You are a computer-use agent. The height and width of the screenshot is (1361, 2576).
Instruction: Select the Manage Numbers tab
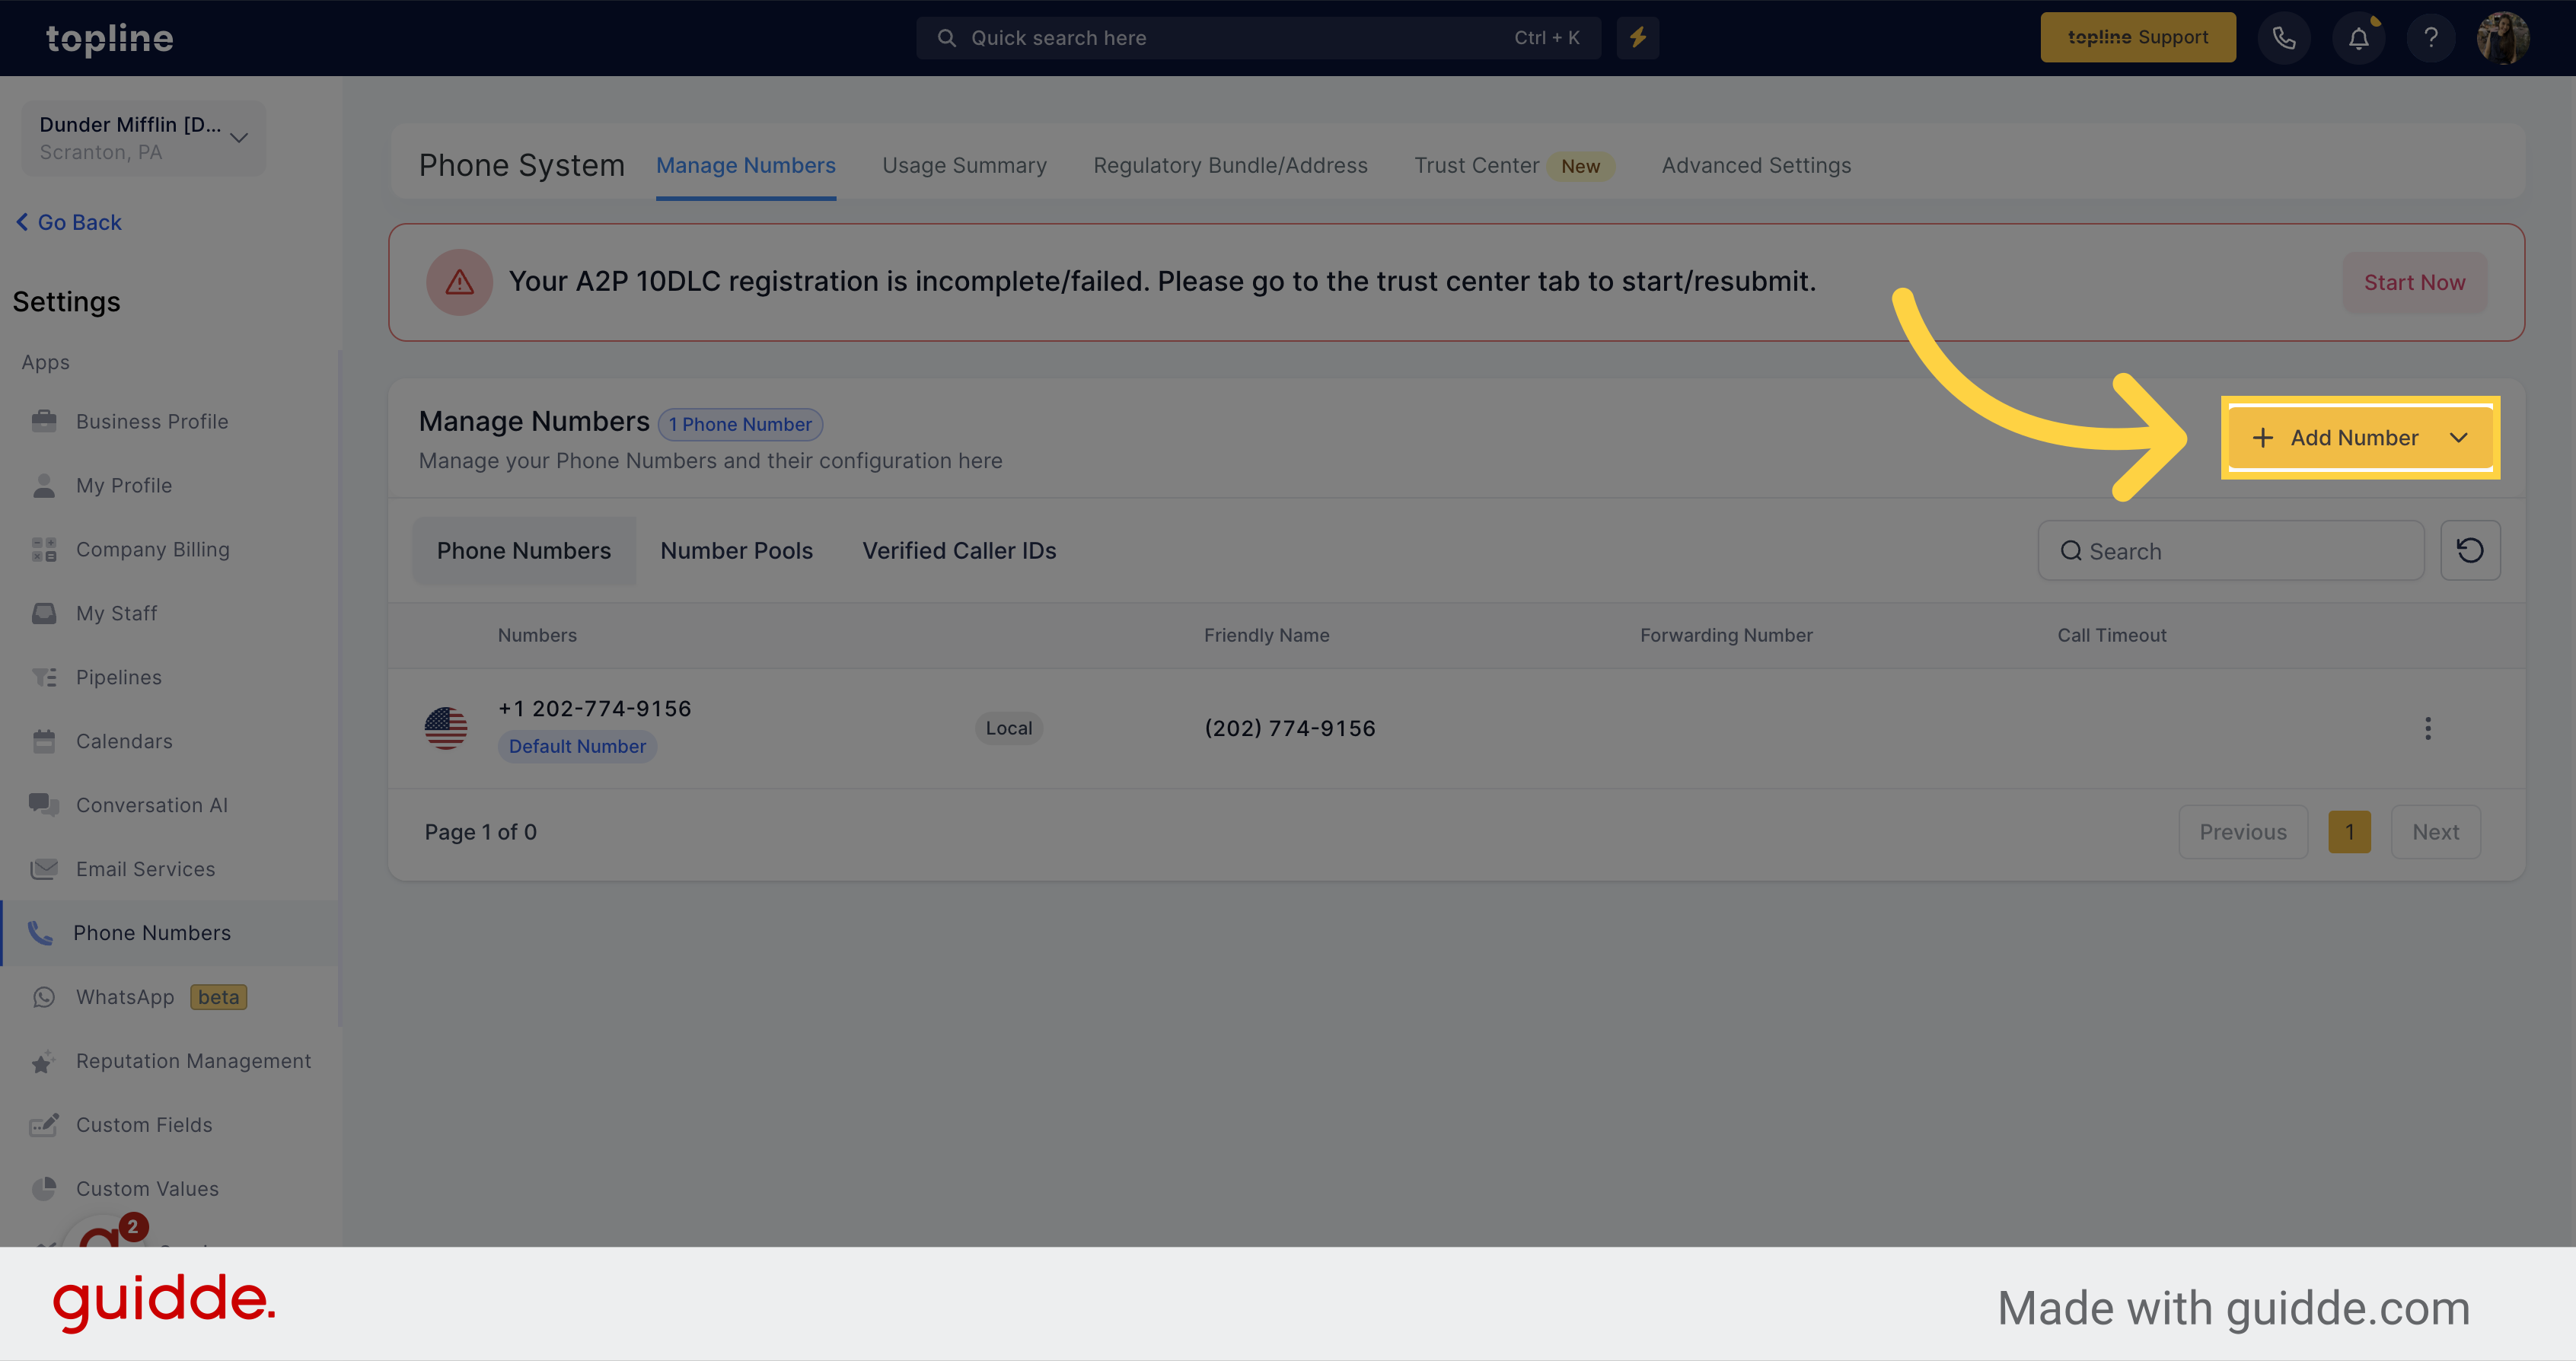pyautogui.click(x=746, y=165)
